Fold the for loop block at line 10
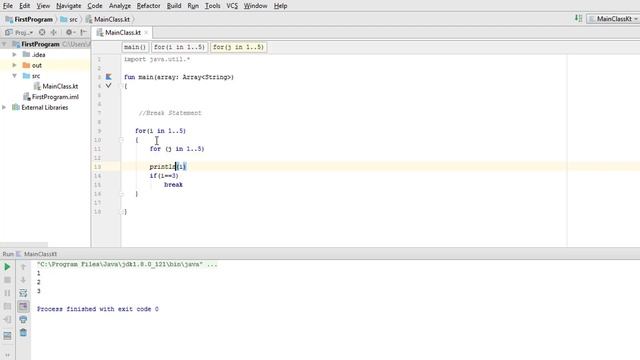The image size is (640, 360). tap(121, 140)
